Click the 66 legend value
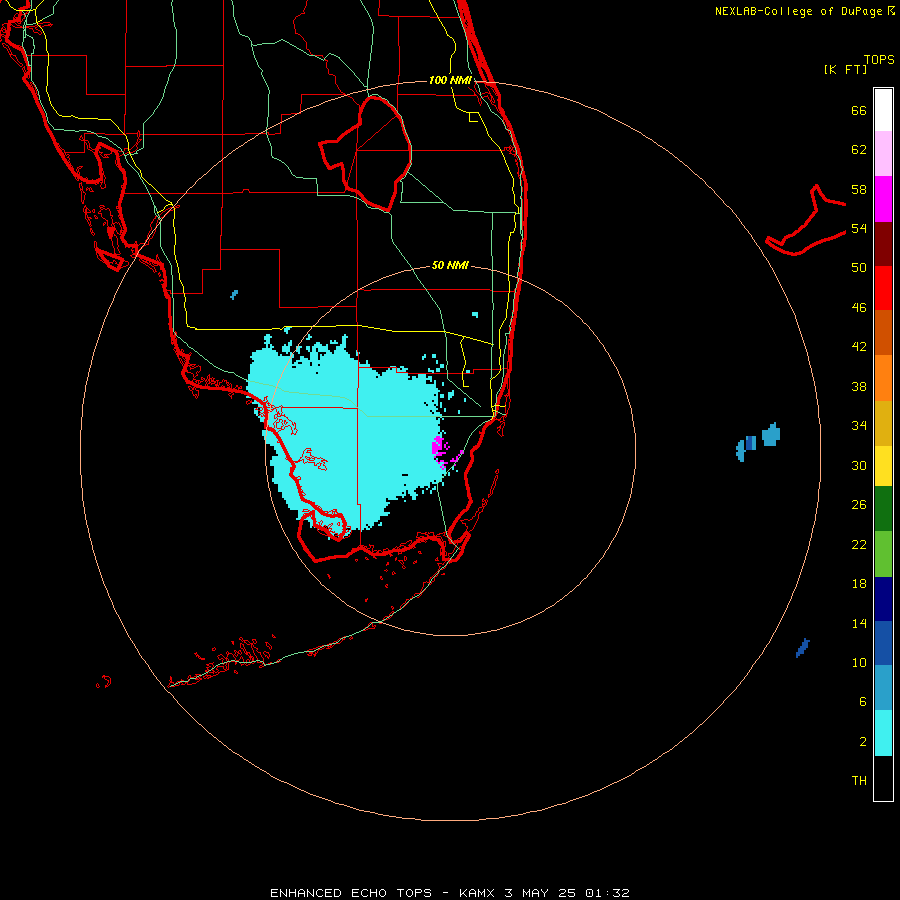This screenshot has width=900, height=900. [x=859, y=110]
